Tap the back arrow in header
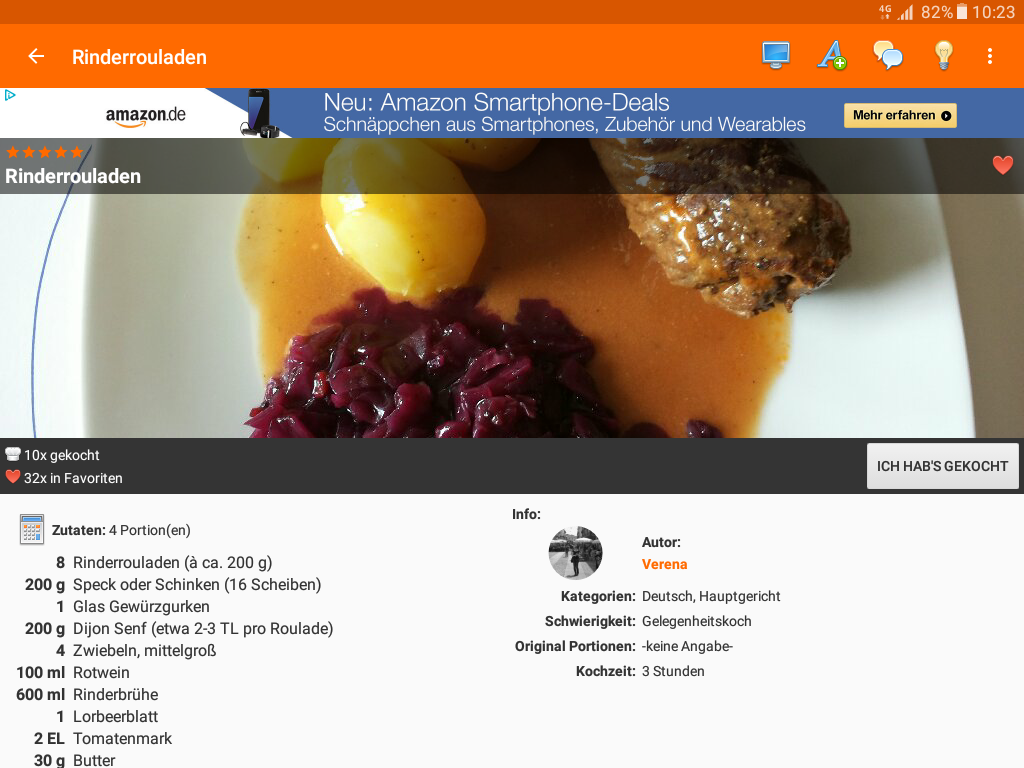 36,57
